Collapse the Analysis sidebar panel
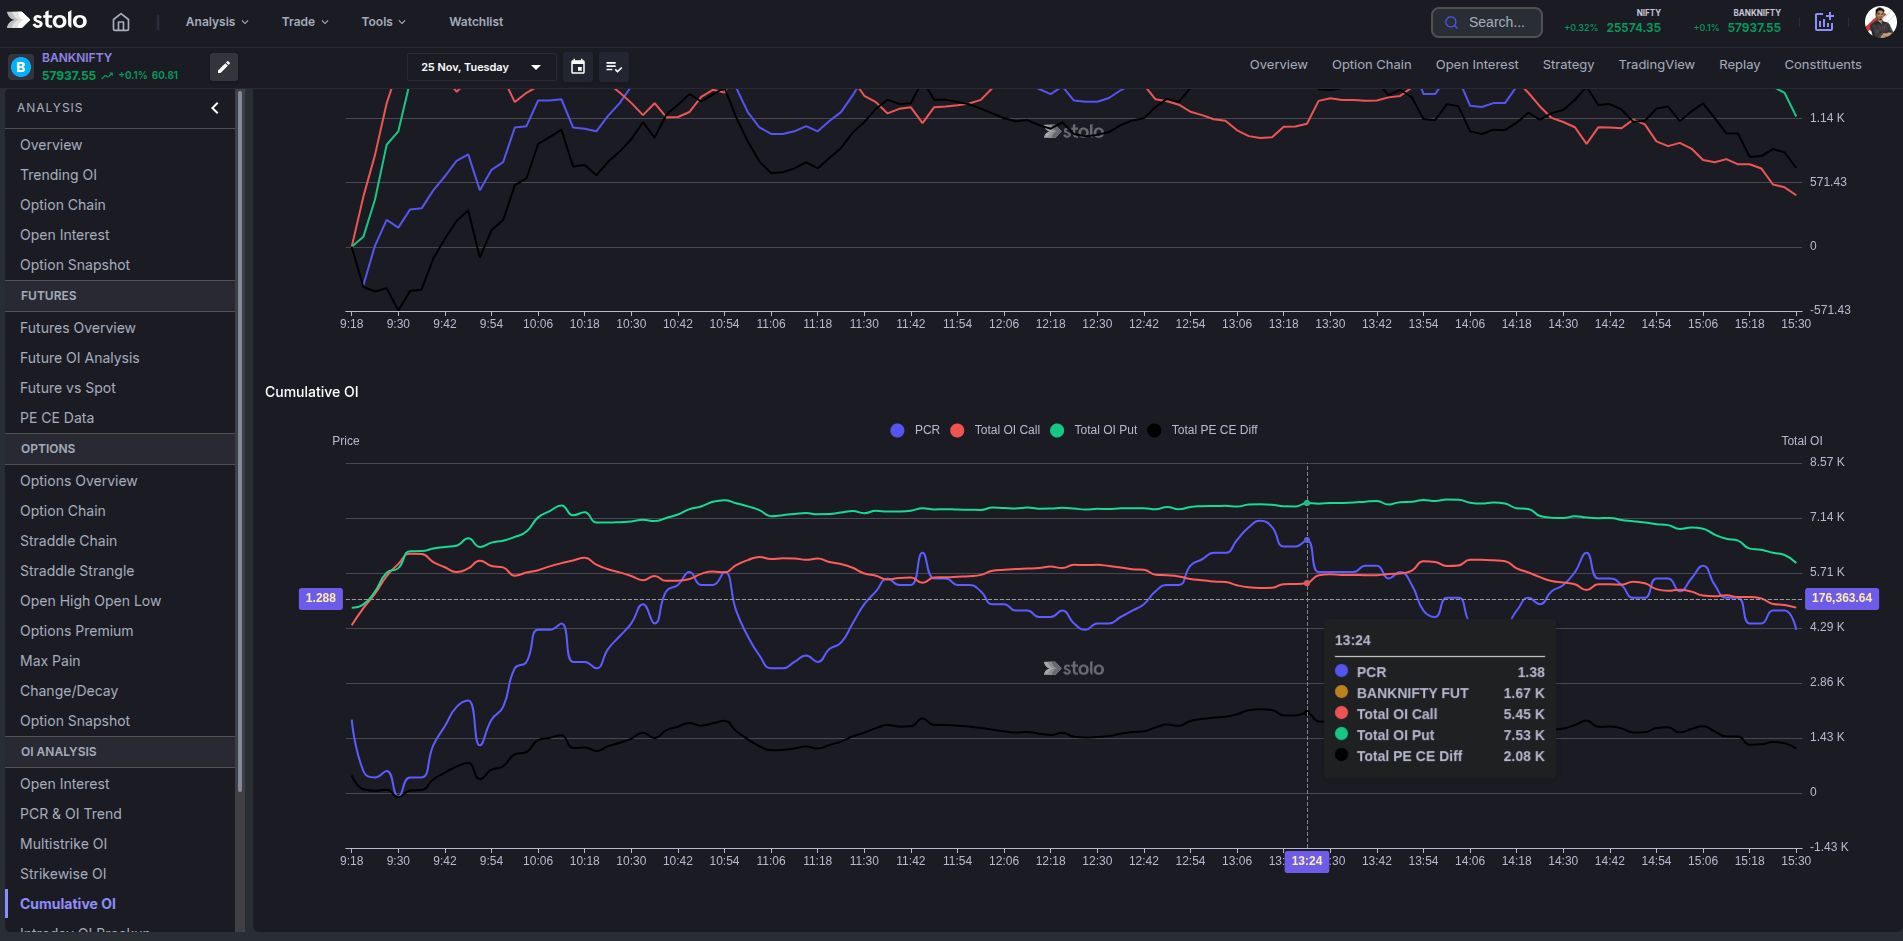This screenshot has width=1903, height=941. (214, 107)
